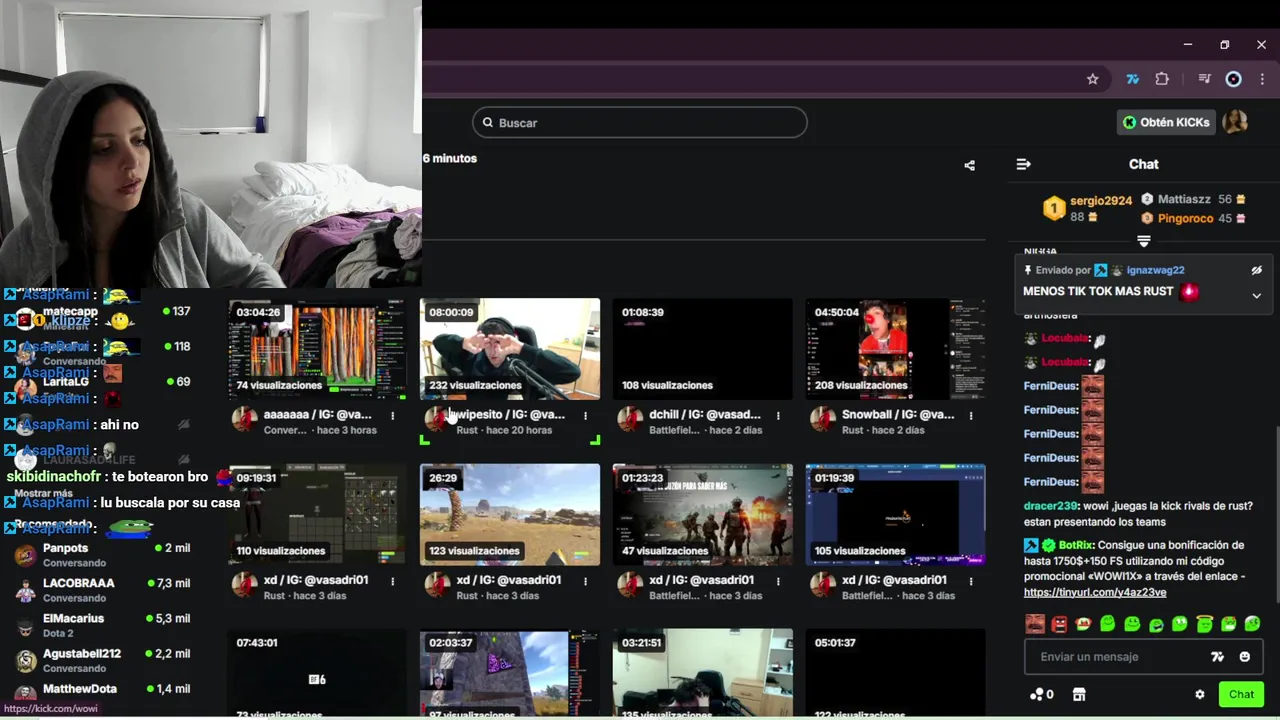The height and width of the screenshot is (720, 1280).
Task: Open the Chrome profile avatar in toolbar
Action: (x=1234, y=79)
